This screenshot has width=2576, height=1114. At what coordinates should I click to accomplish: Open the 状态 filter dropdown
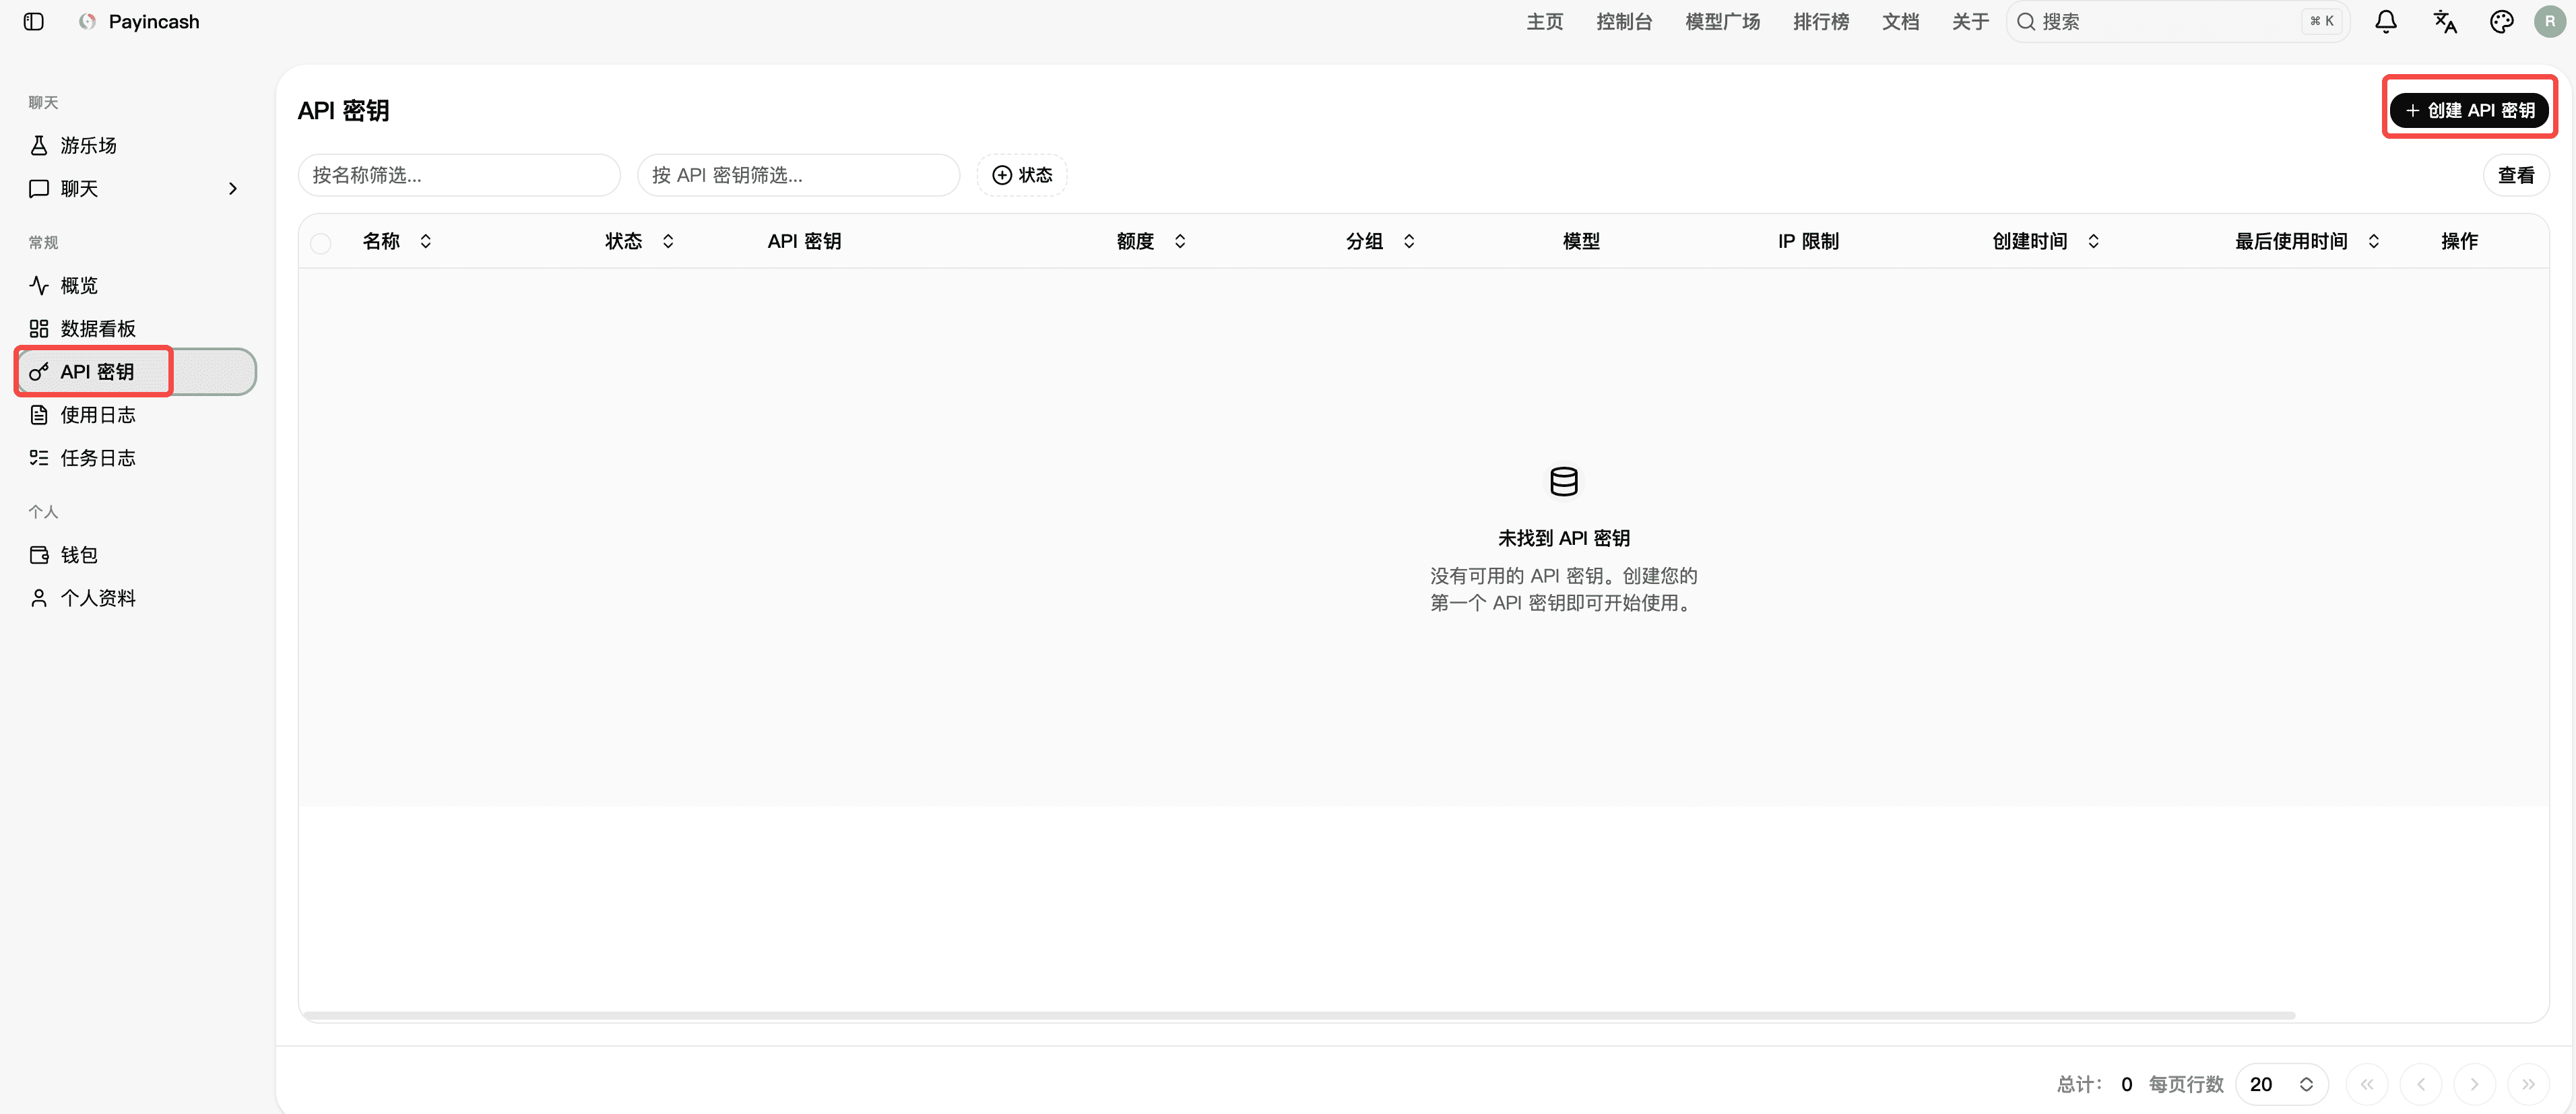[x=1021, y=175]
